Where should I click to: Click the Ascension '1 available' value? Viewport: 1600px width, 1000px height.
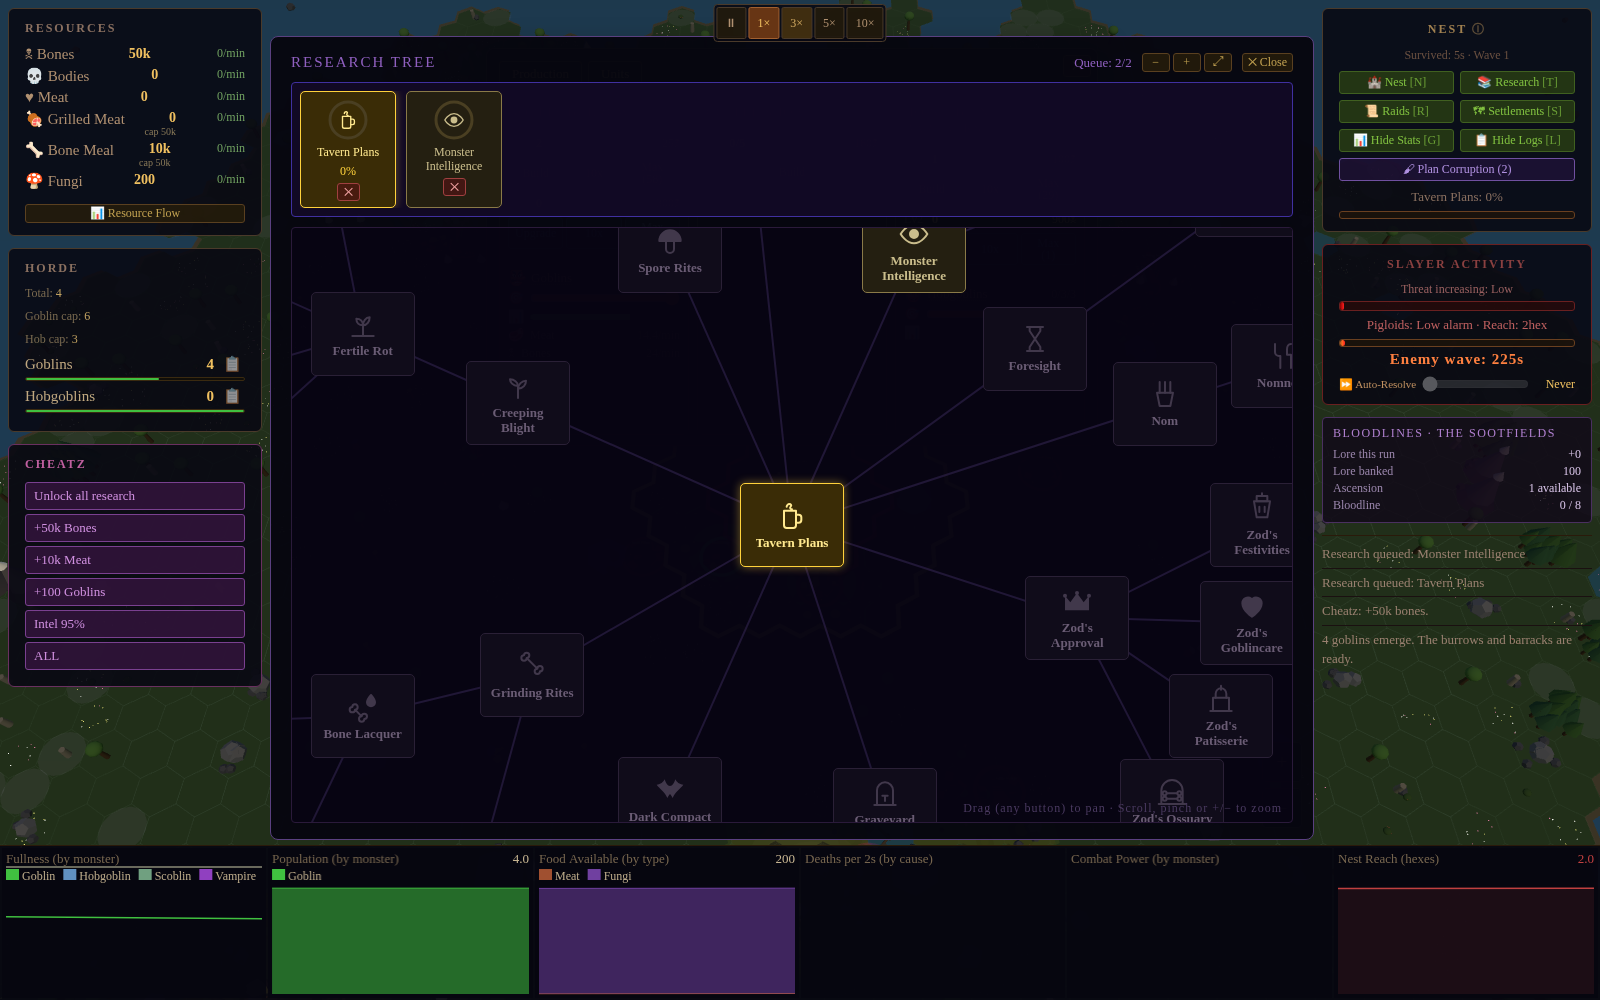tap(1554, 488)
